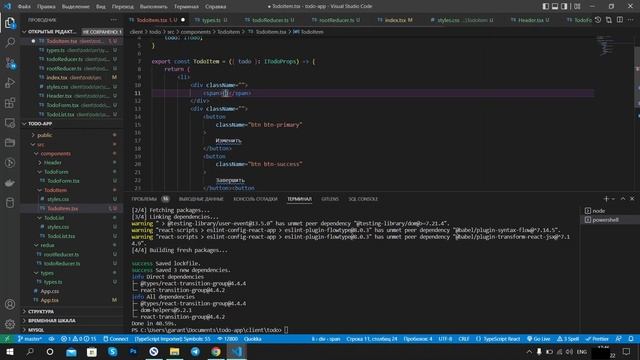Open the Search view in activity bar
The image size is (640, 360).
click(x=10, y=42)
